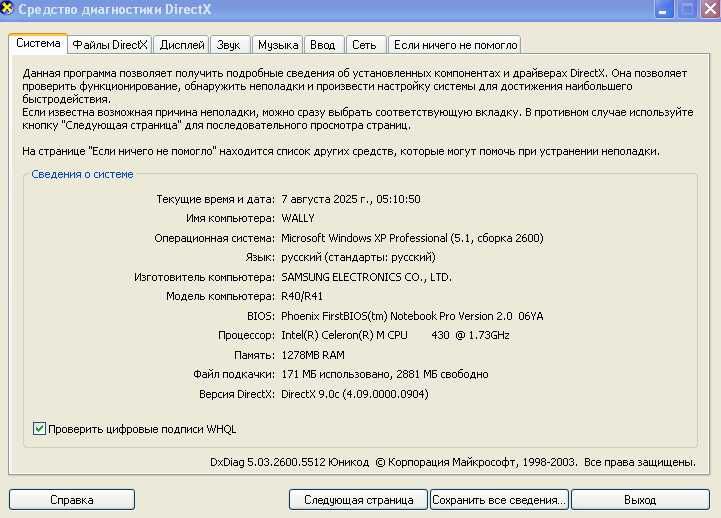Click the Следующая страница button
This screenshot has width=721, height=518.
tap(359, 500)
